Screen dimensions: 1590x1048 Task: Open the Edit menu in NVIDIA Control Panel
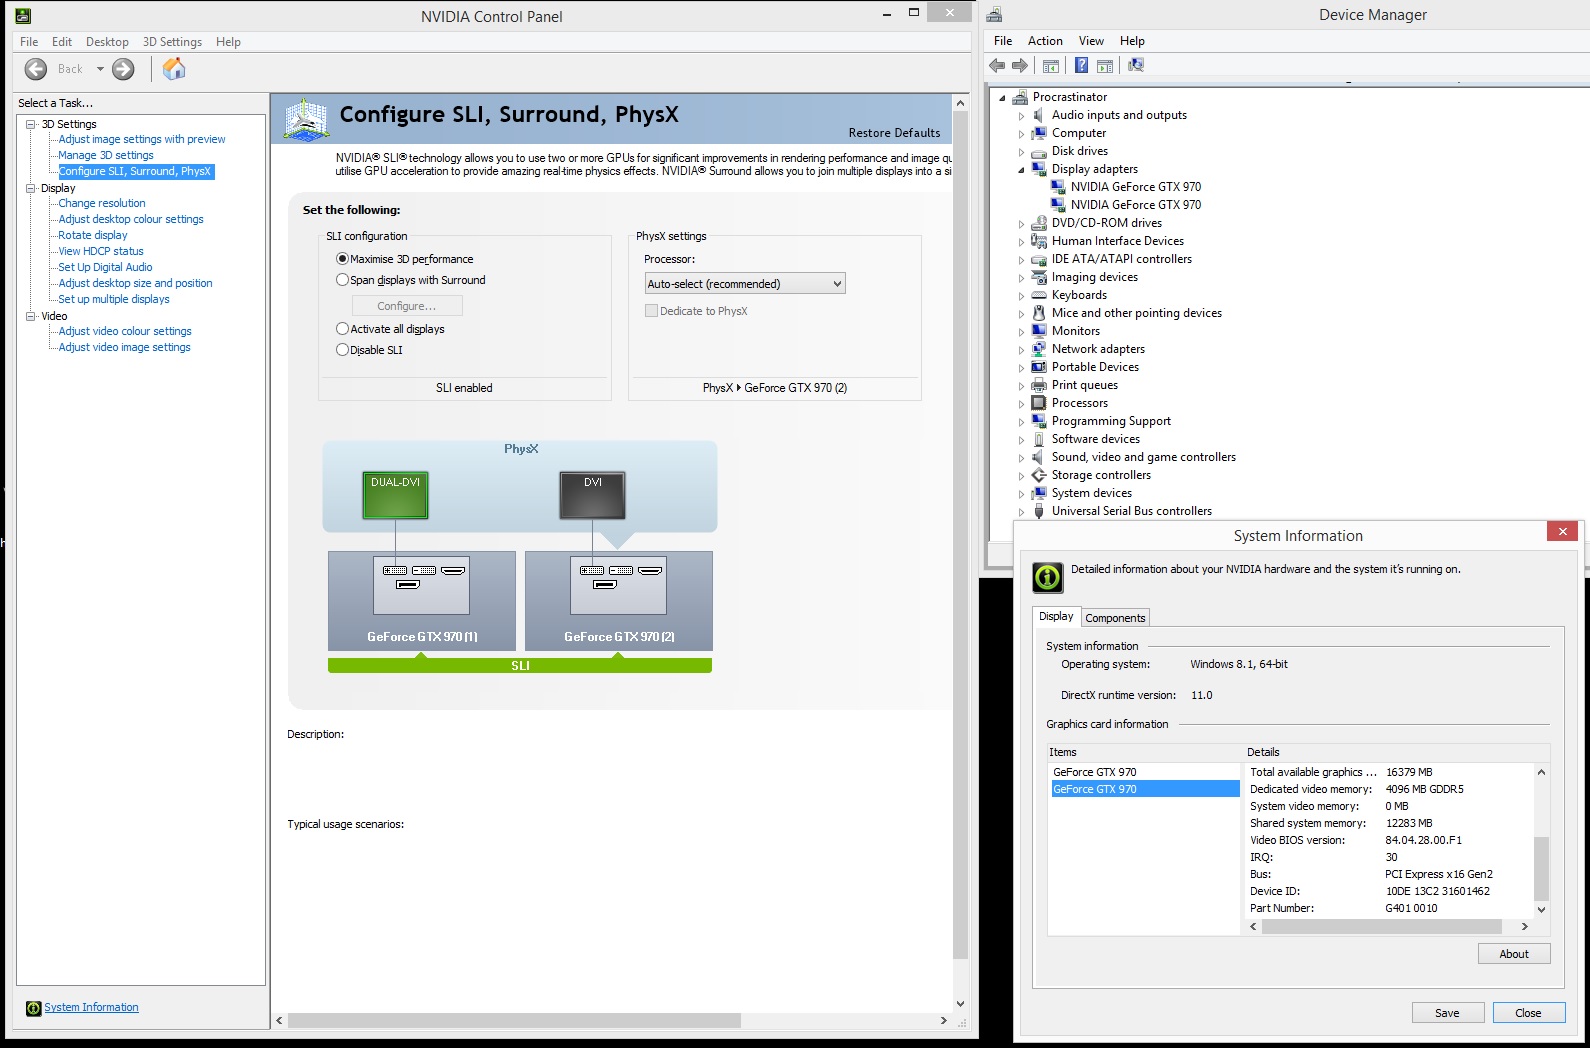point(62,42)
